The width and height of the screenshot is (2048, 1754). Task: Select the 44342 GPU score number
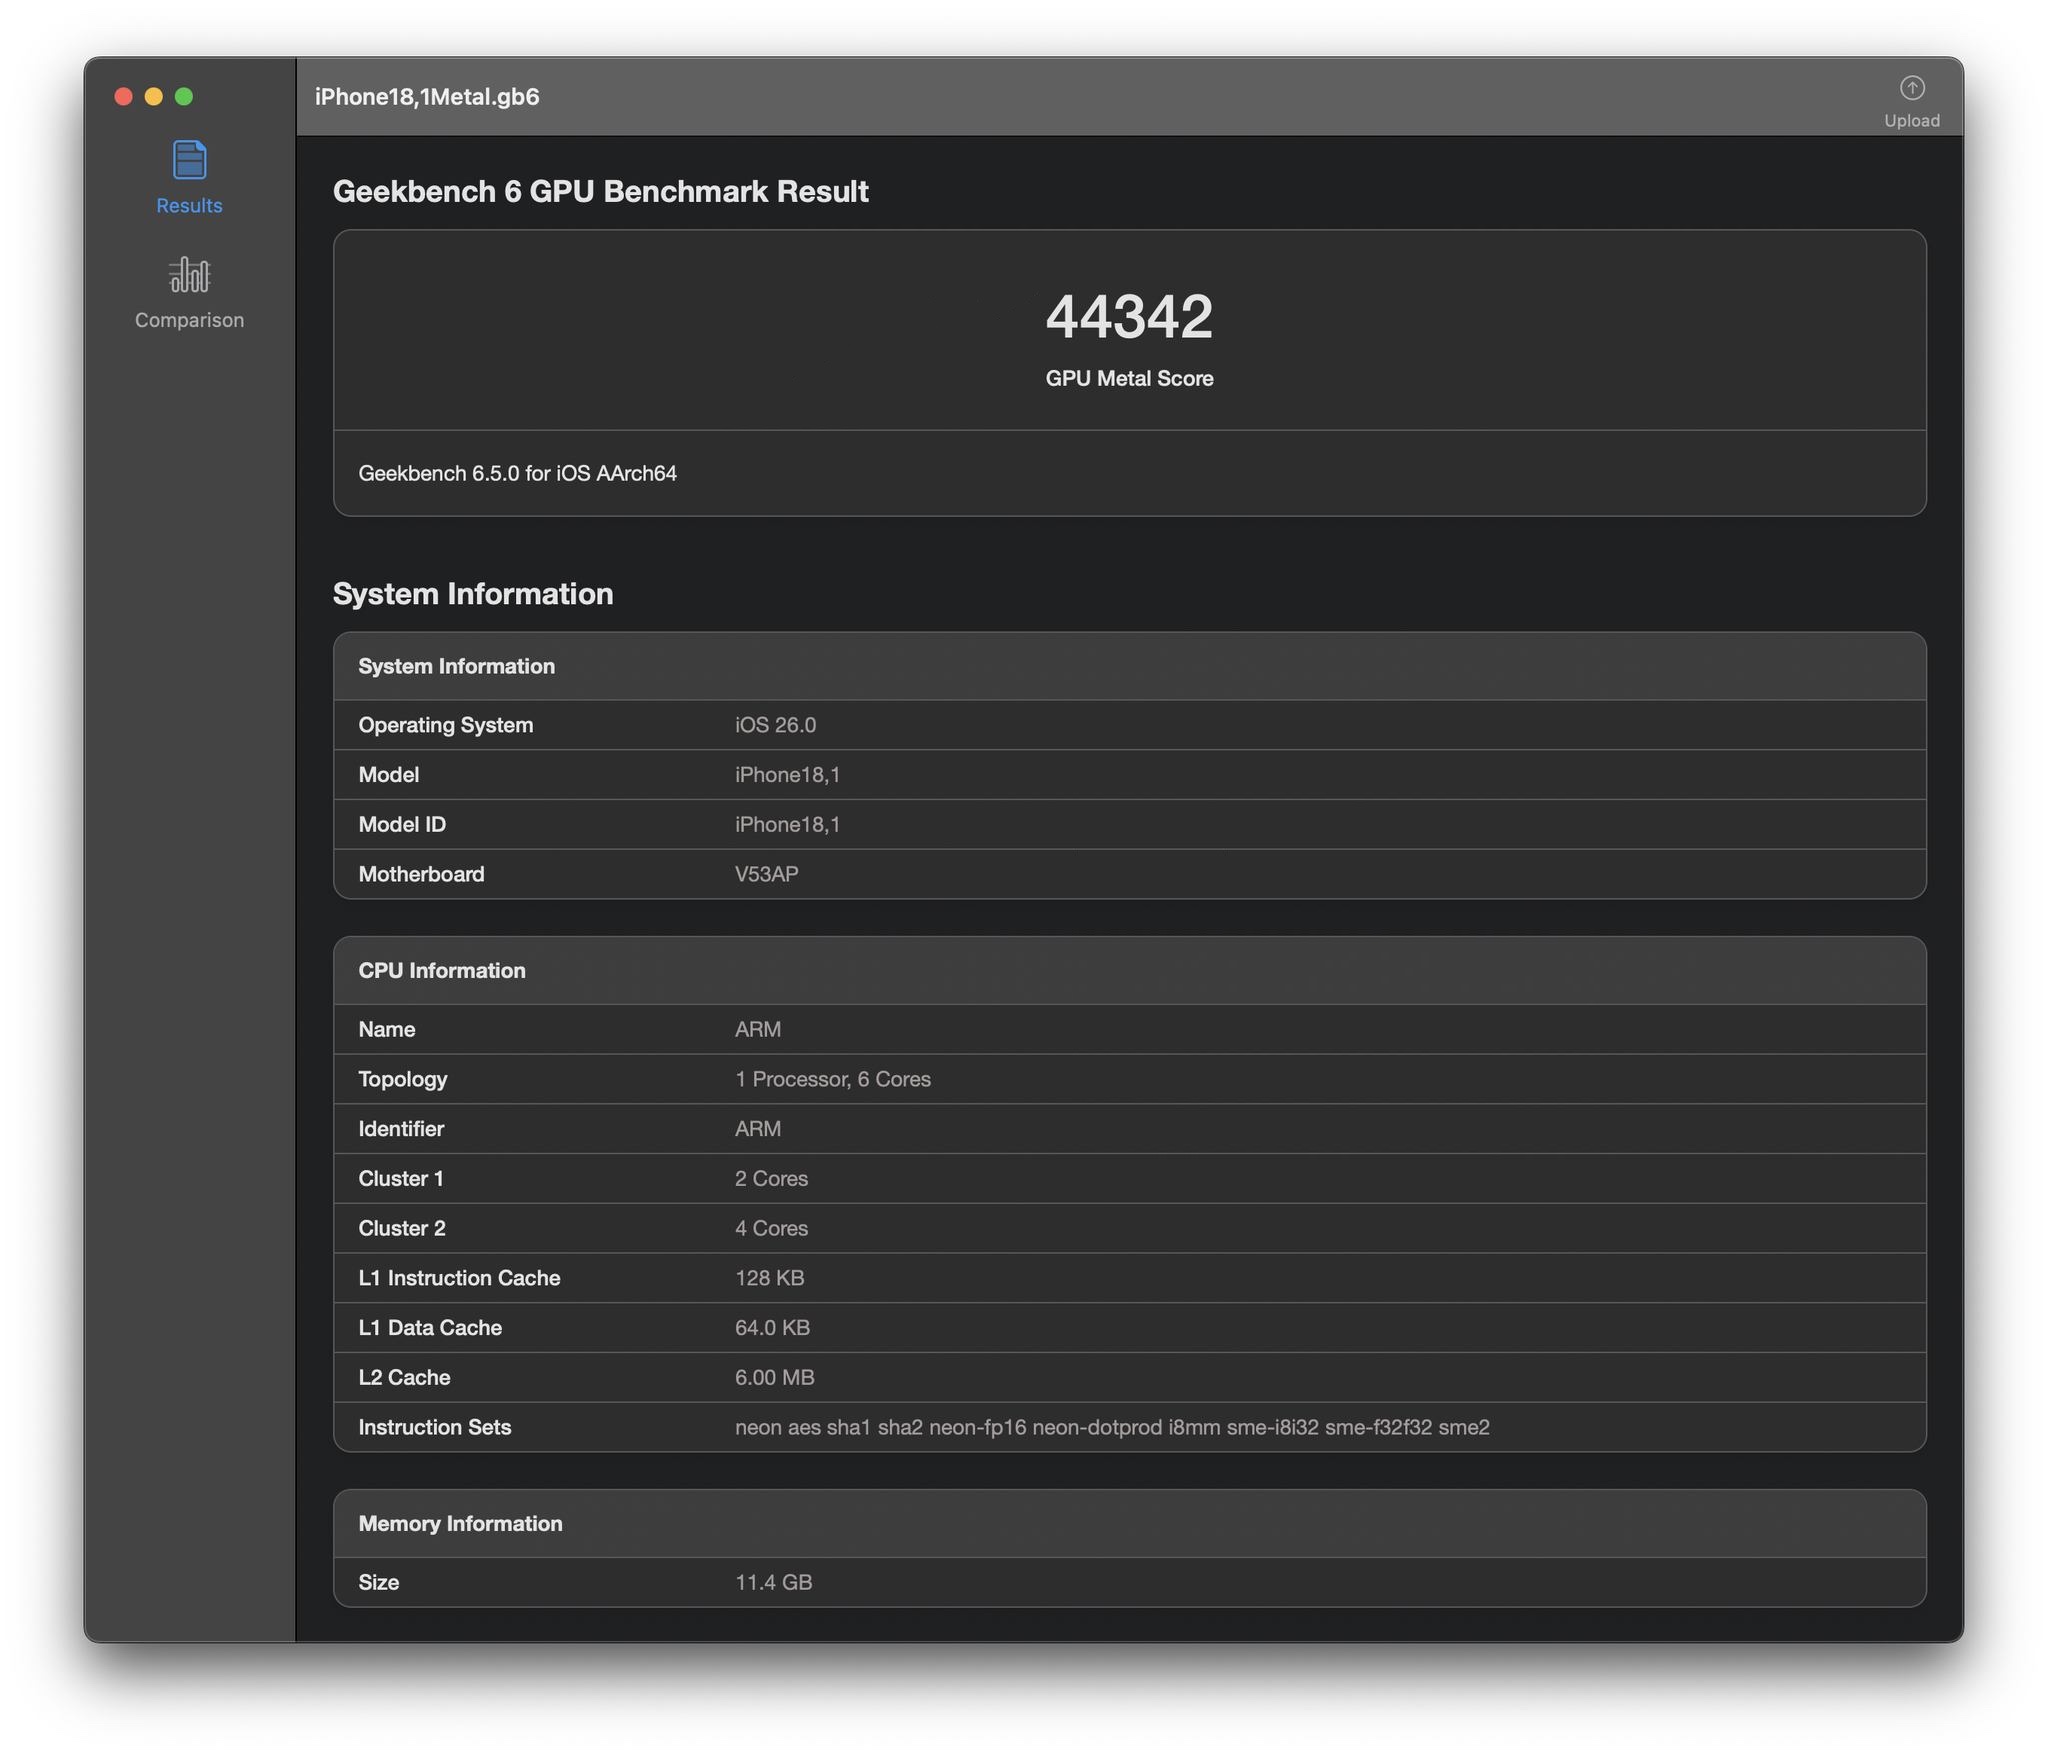1128,317
